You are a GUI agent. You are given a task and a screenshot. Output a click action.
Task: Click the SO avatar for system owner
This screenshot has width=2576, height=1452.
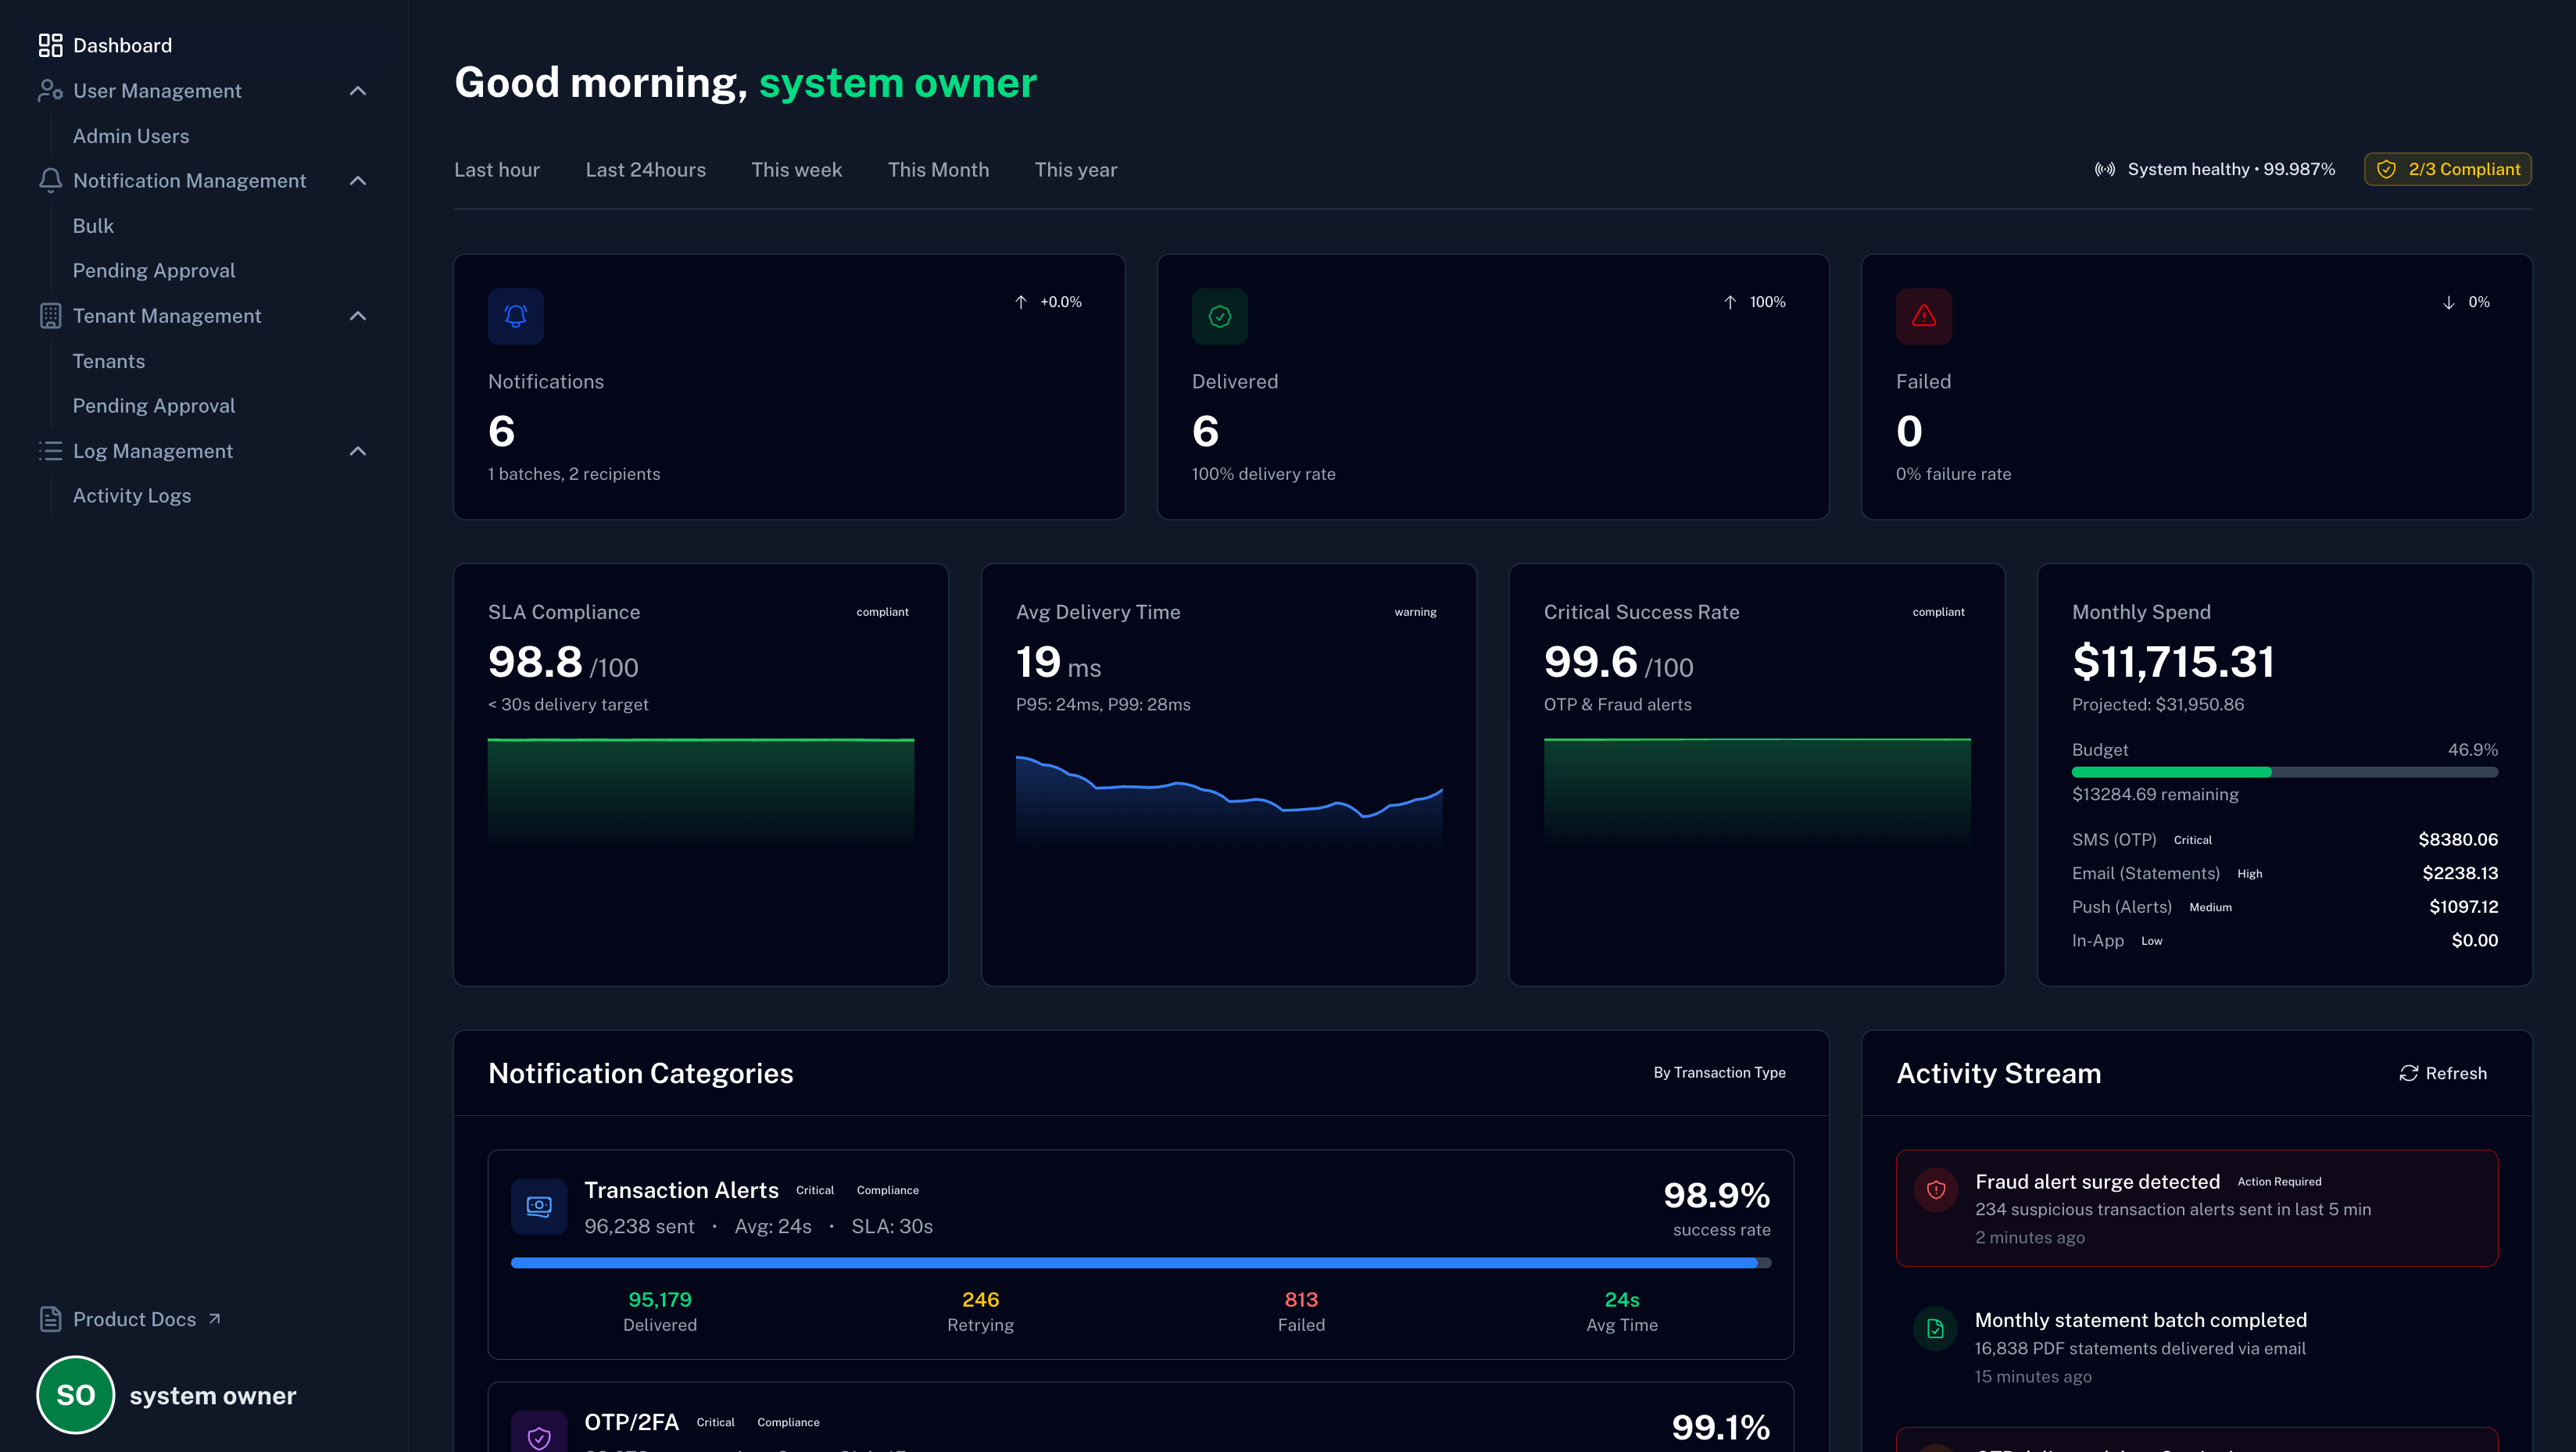(x=75, y=1394)
